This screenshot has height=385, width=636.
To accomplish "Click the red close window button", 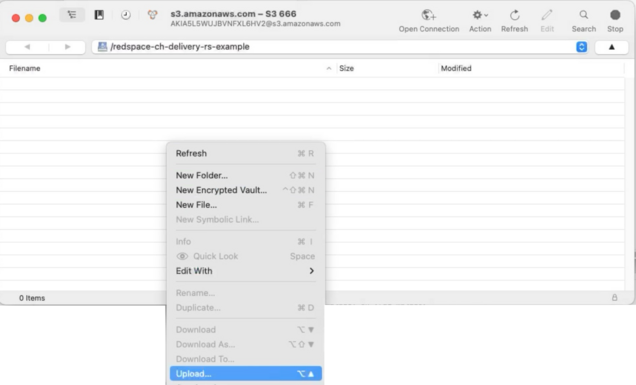I will click(x=16, y=18).
